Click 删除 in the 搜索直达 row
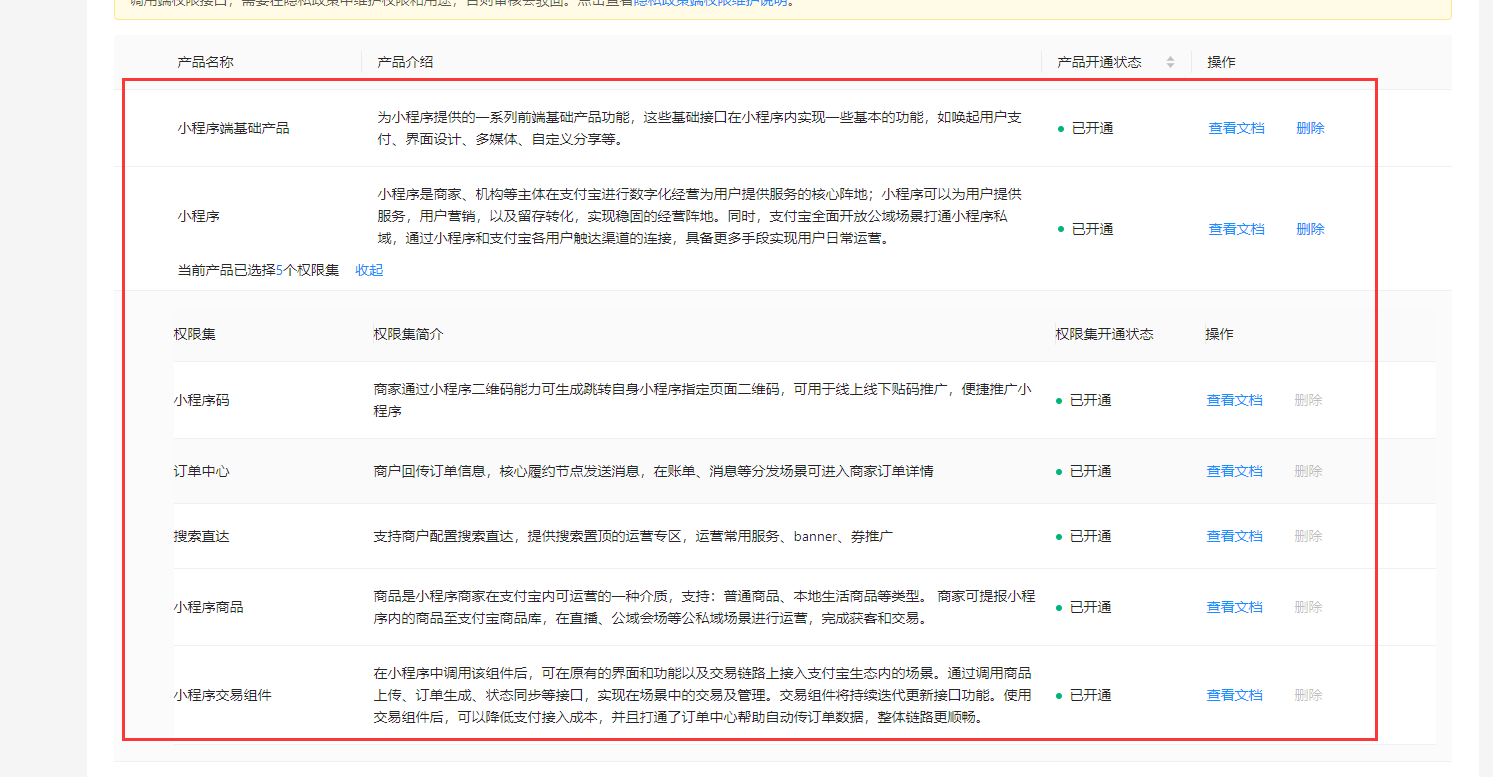1493x777 pixels. coord(1308,536)
